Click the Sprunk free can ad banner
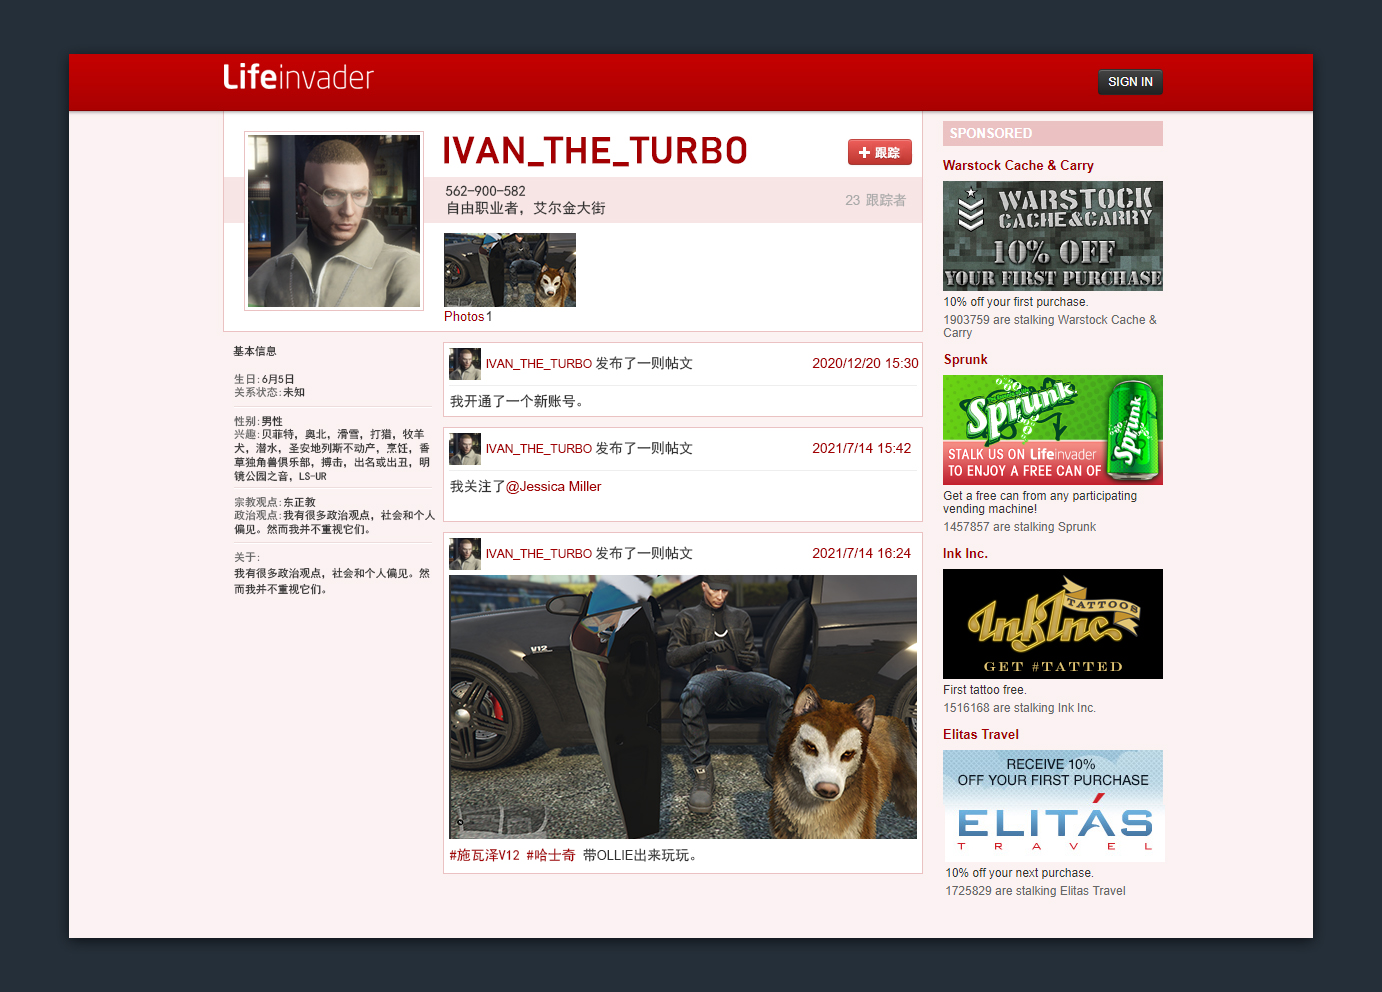The image size is (1382, 992). point(1053,430)
